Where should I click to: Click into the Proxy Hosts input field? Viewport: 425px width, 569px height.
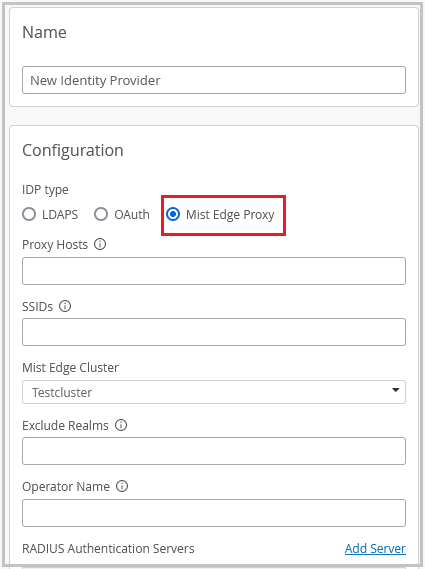click(x=214, y=271)
